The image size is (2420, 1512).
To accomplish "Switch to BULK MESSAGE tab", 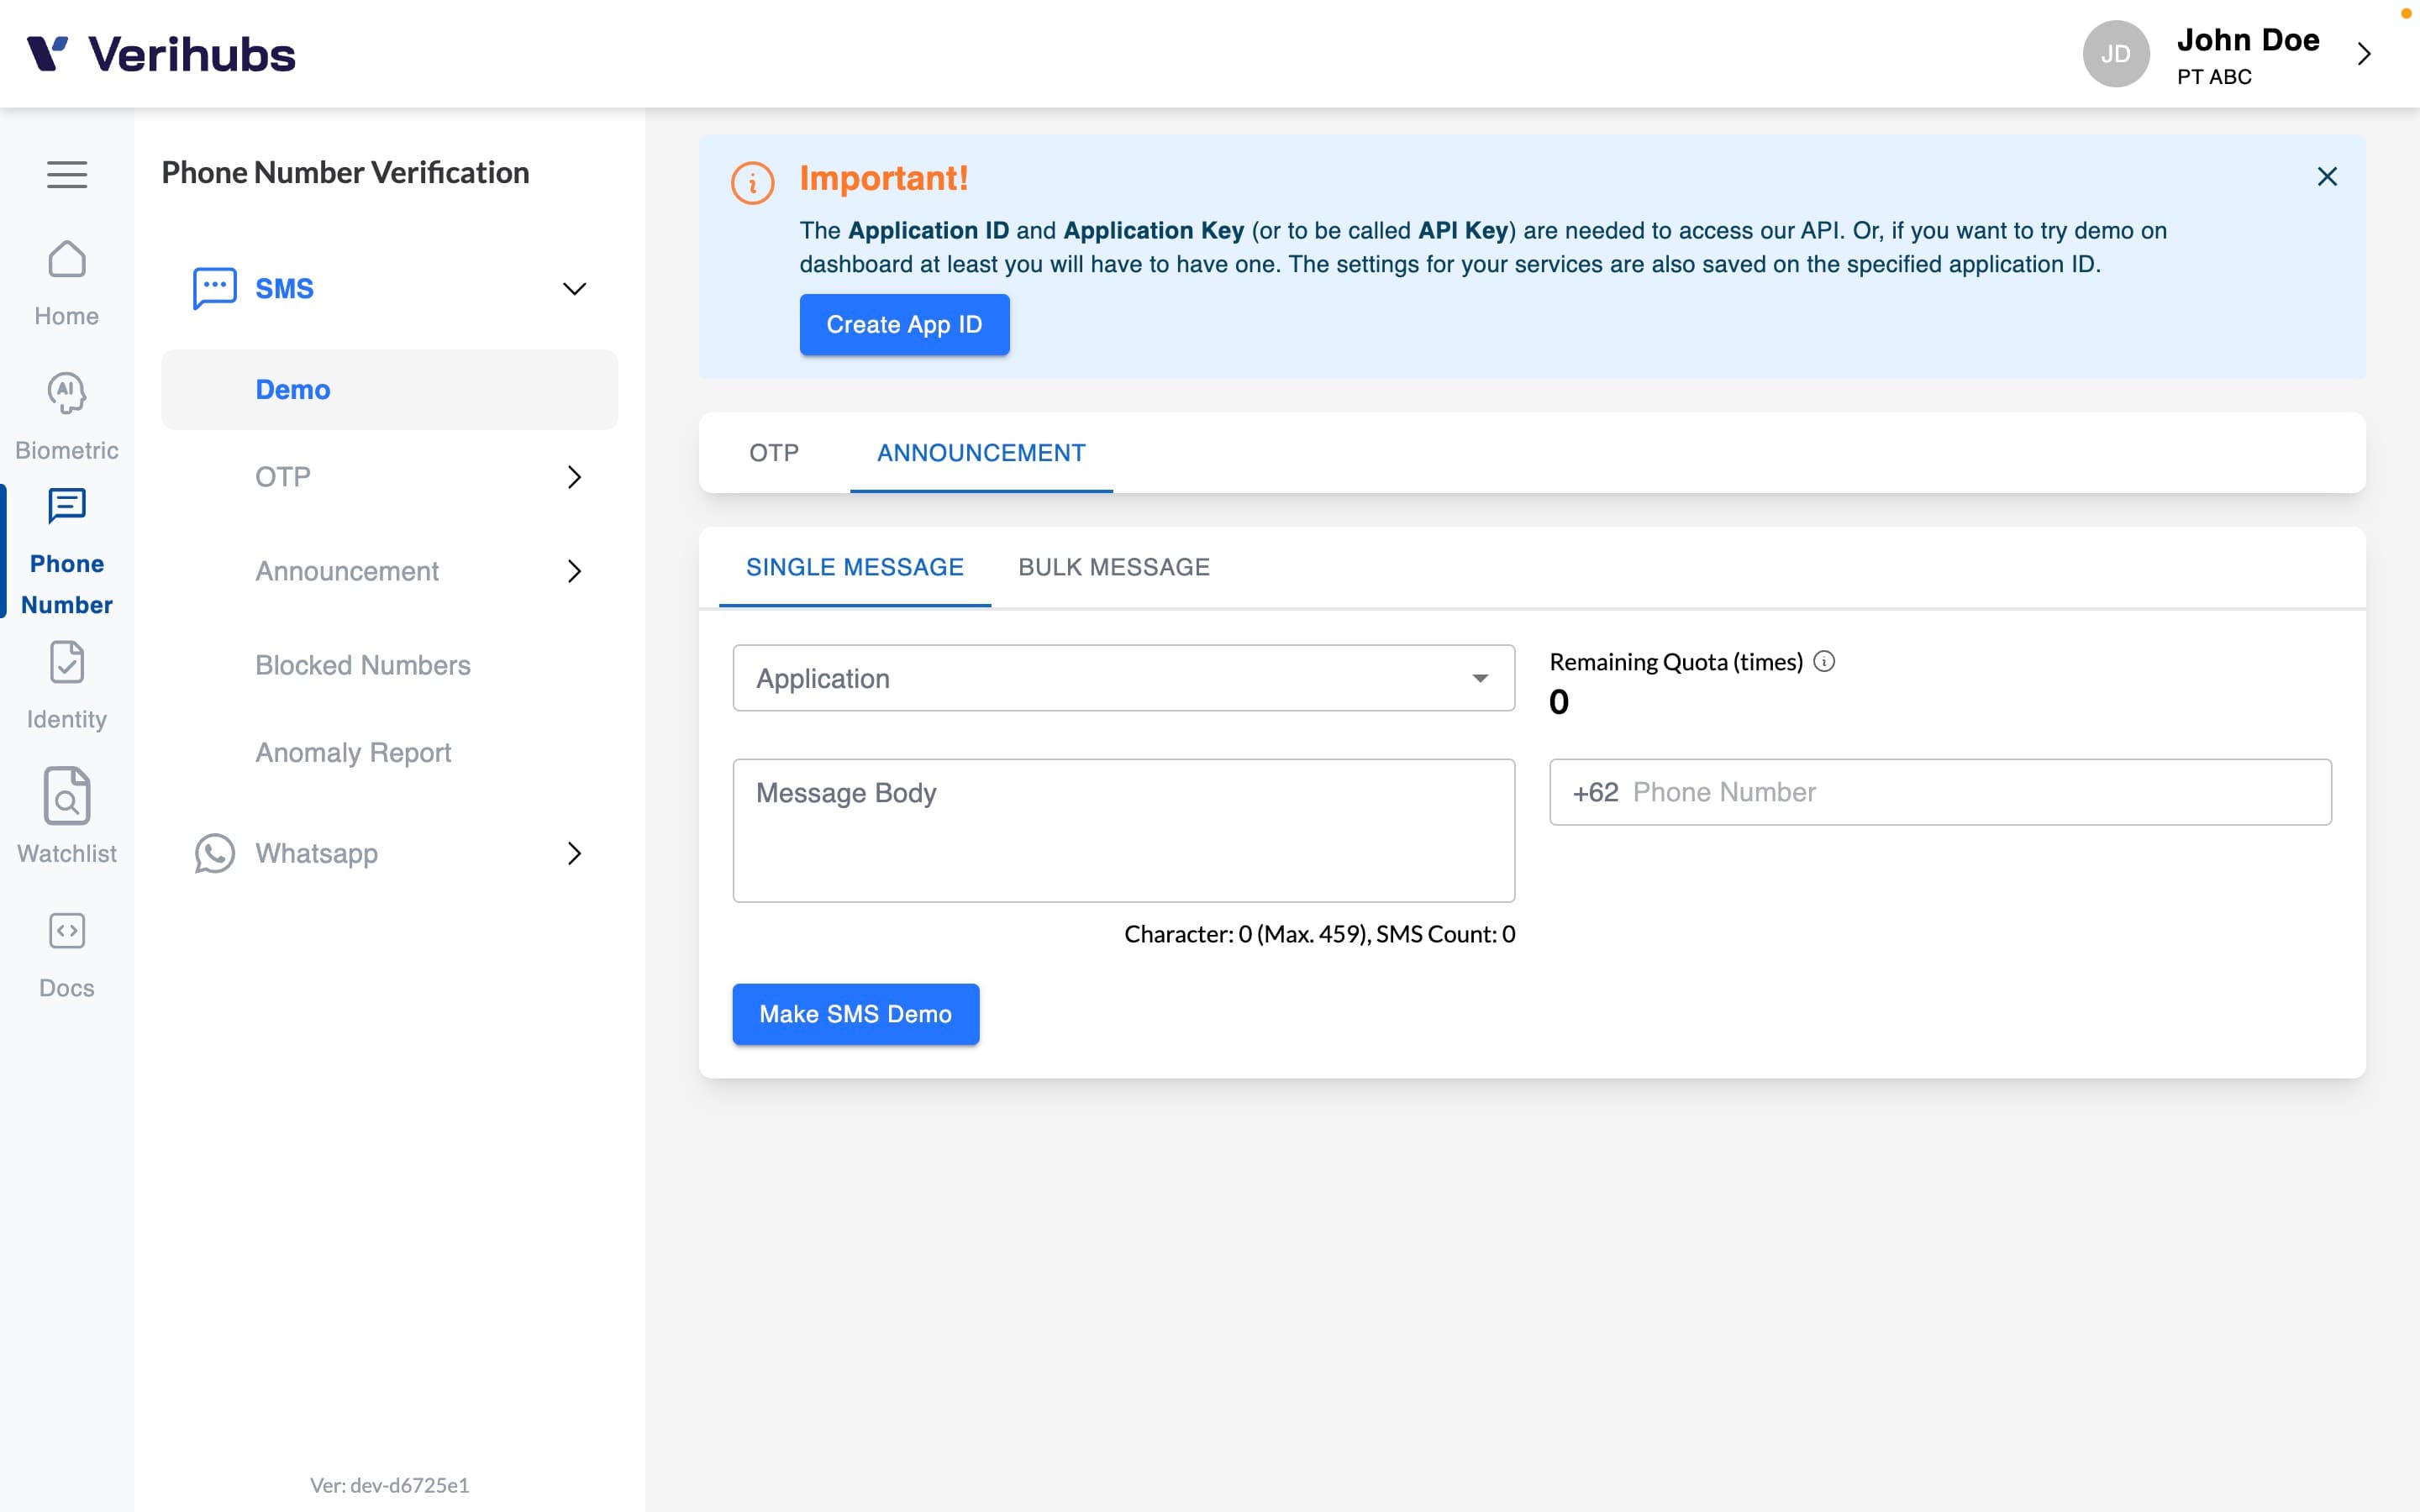I will point(1114,567).
